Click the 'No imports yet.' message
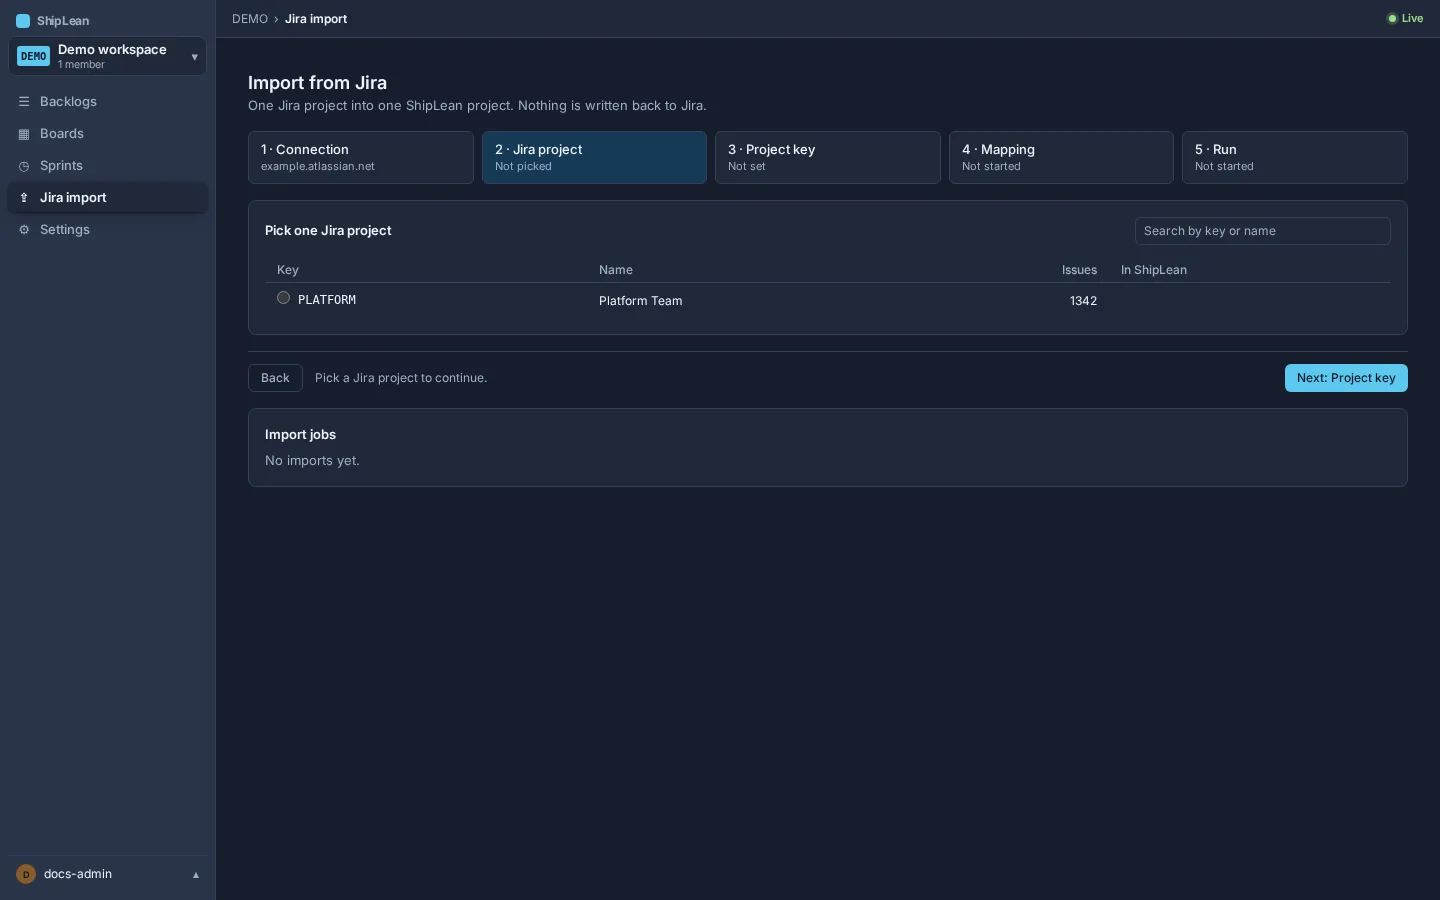 [x=312, y=461]
